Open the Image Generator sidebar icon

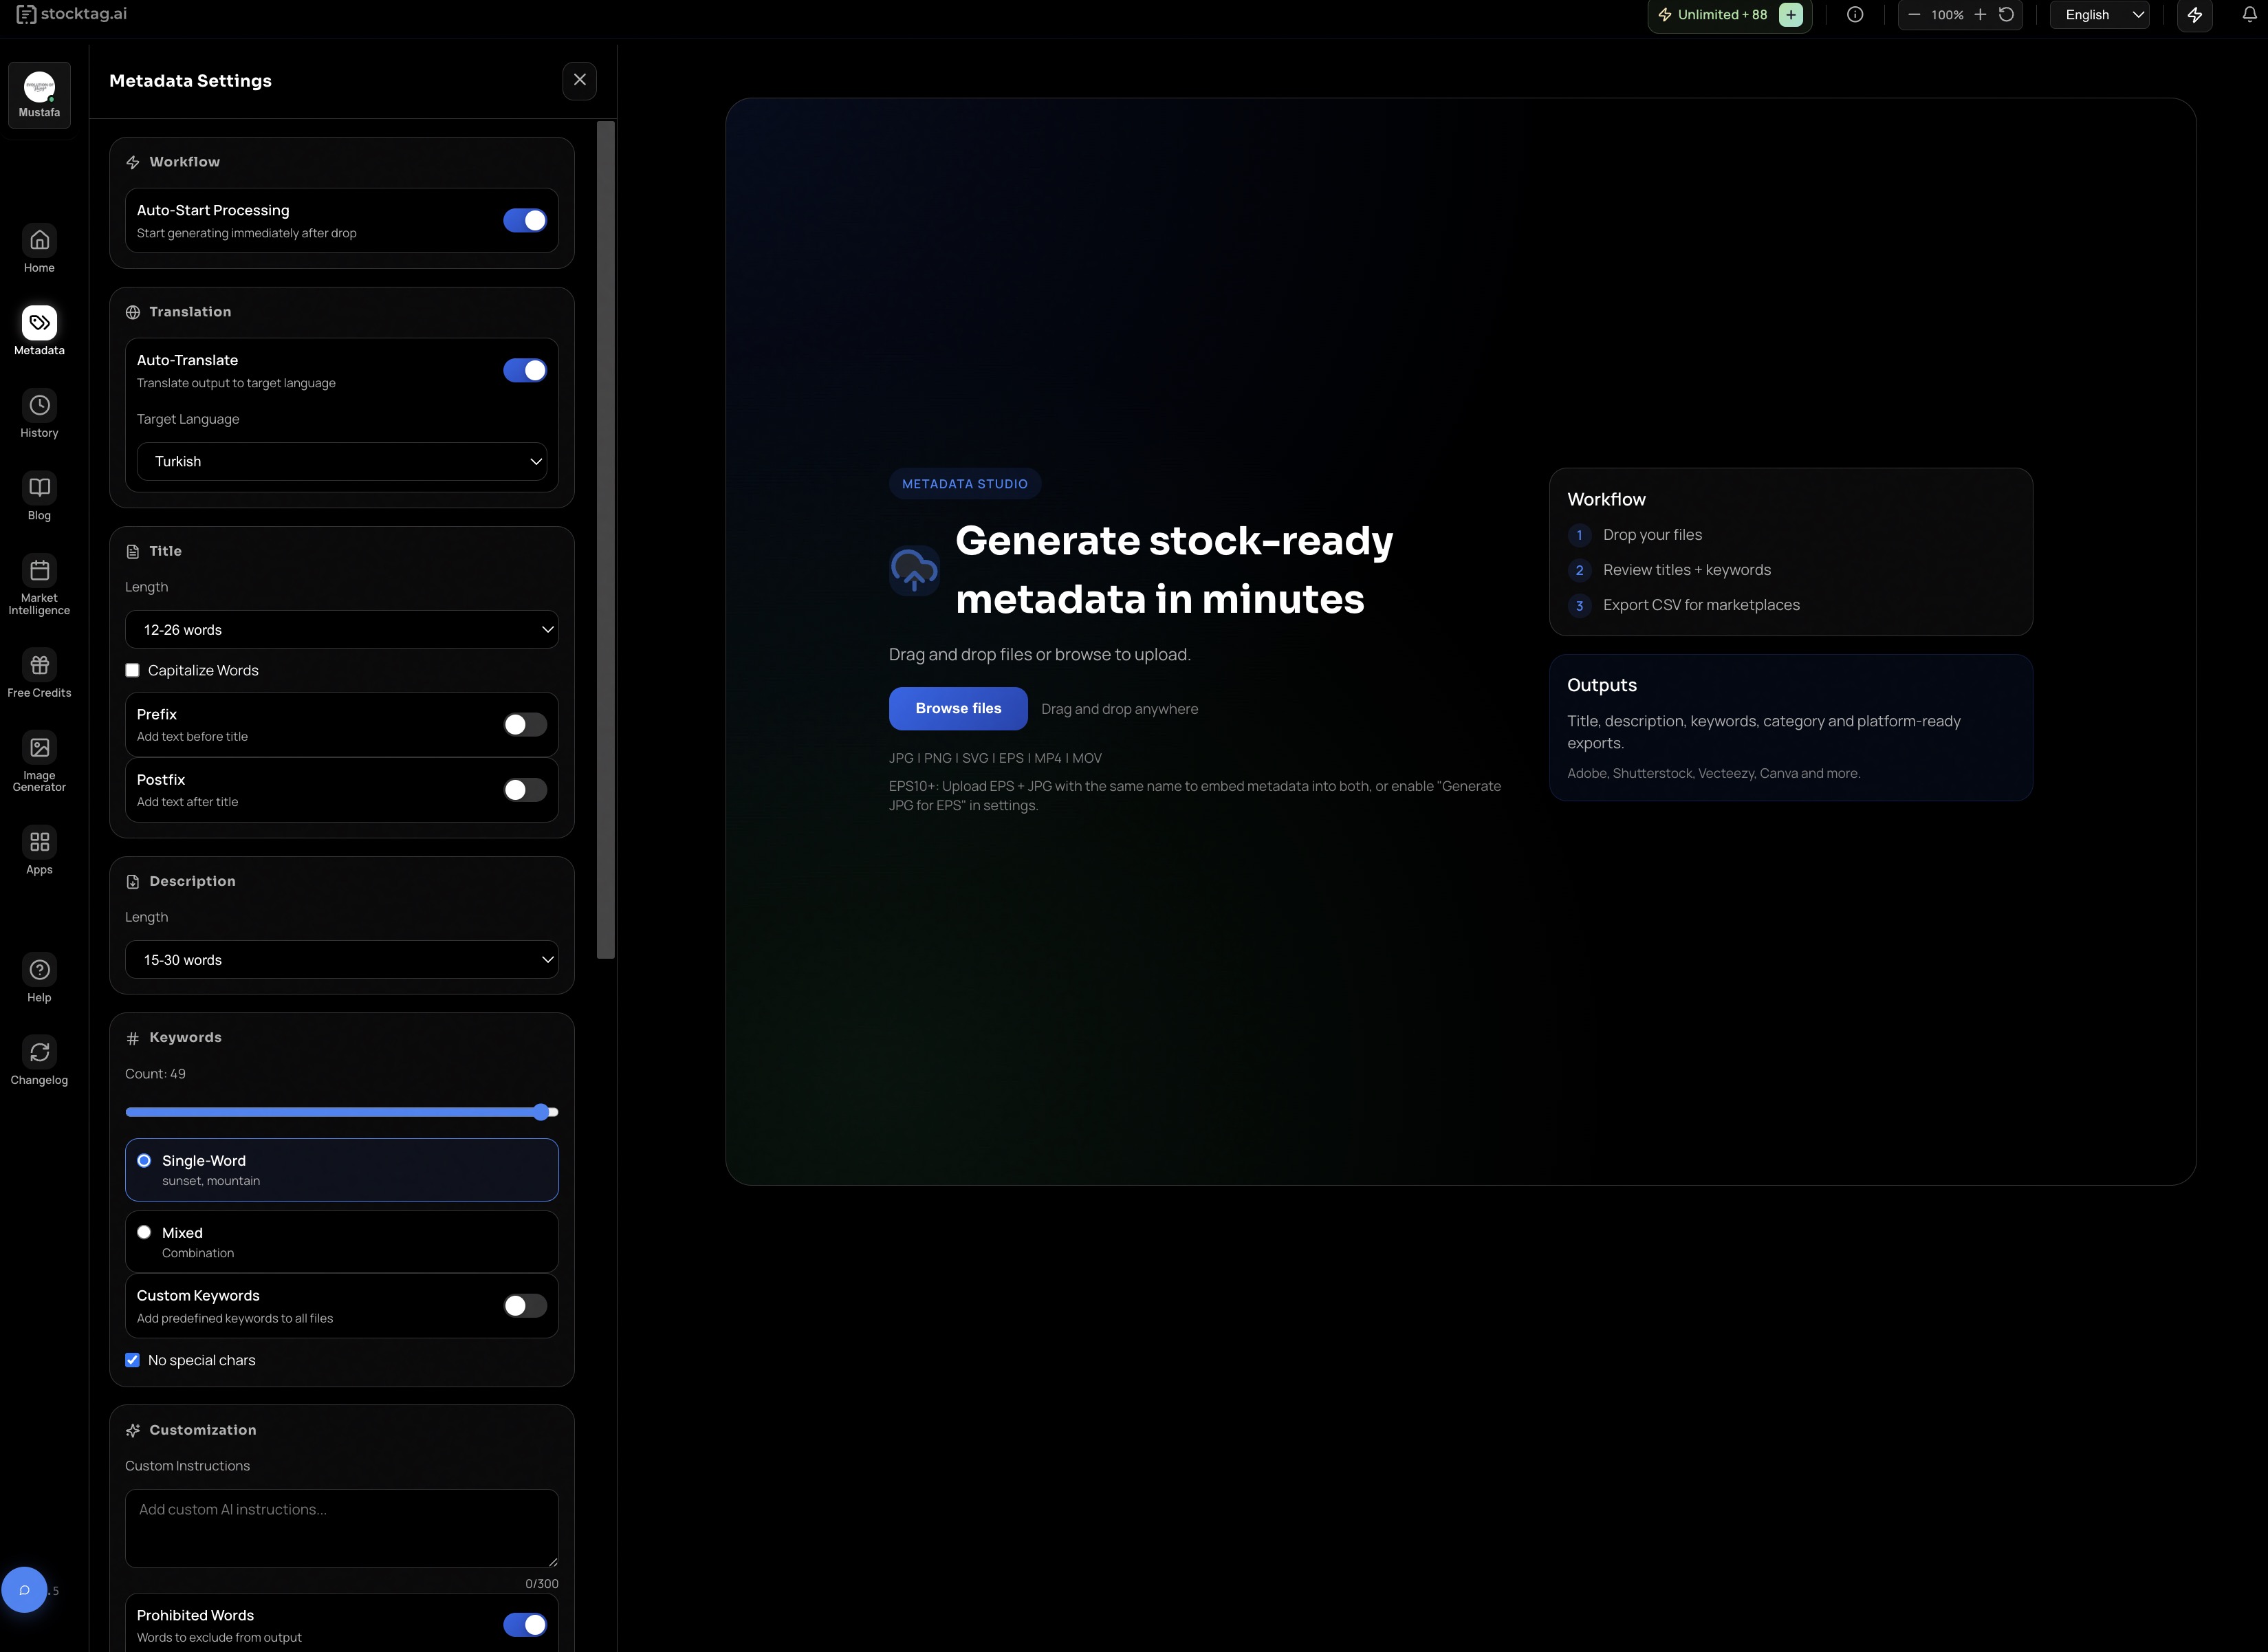[39, 748]
